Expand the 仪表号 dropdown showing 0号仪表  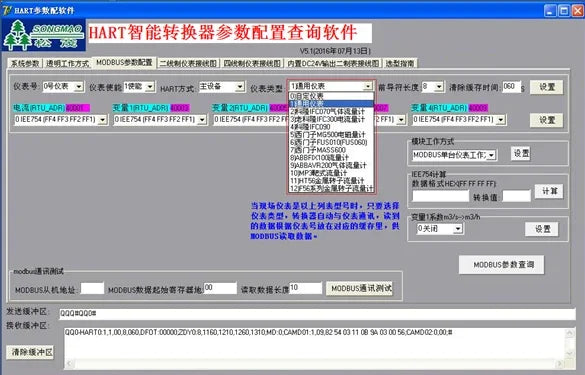click(79, 87)
